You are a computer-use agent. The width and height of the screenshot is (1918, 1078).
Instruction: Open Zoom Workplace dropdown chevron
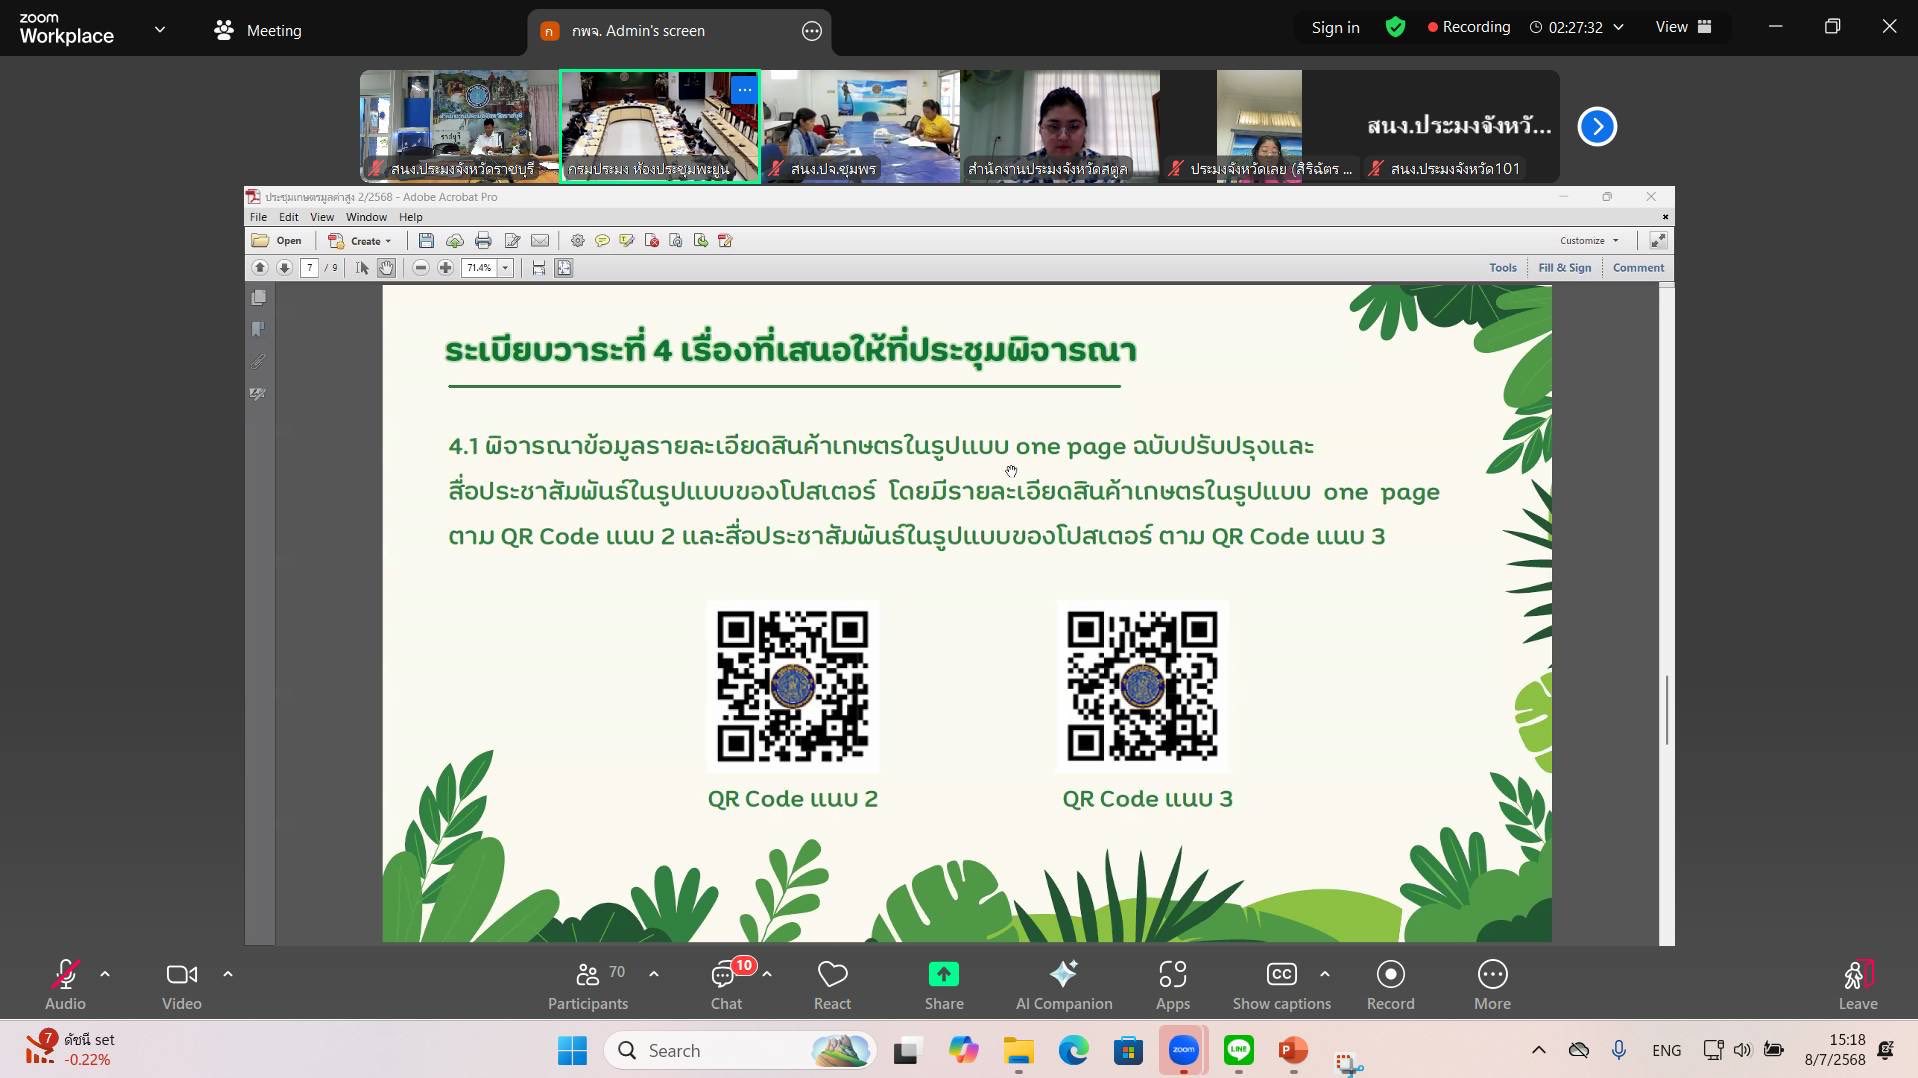[x=160, y=30]
